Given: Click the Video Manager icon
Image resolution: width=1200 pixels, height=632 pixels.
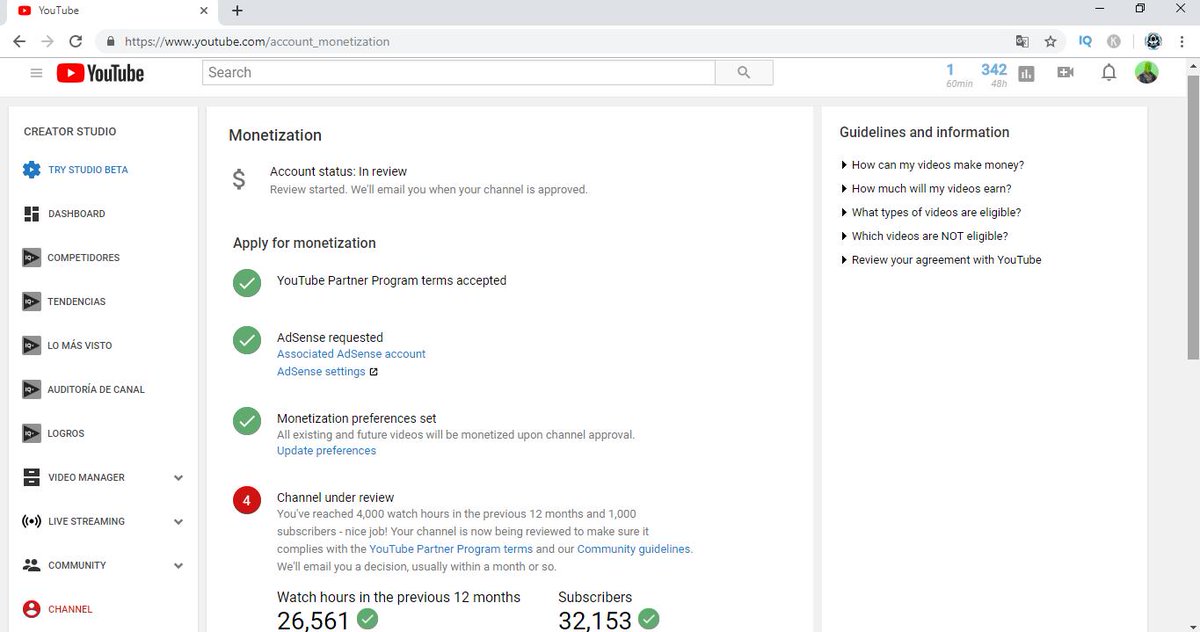Looking at the screenshot, I should pos(31,478).
